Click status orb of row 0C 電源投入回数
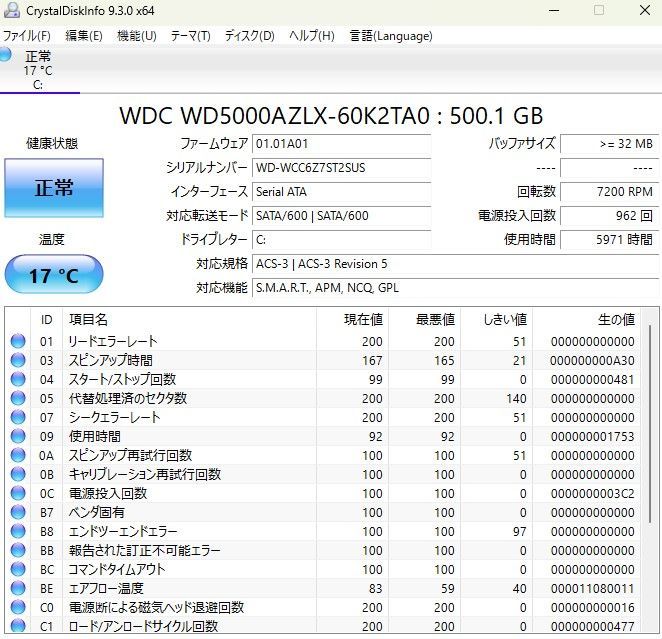The height and width of the screenshot is (639, 662). pyautogui.click(x=18, y=493)
